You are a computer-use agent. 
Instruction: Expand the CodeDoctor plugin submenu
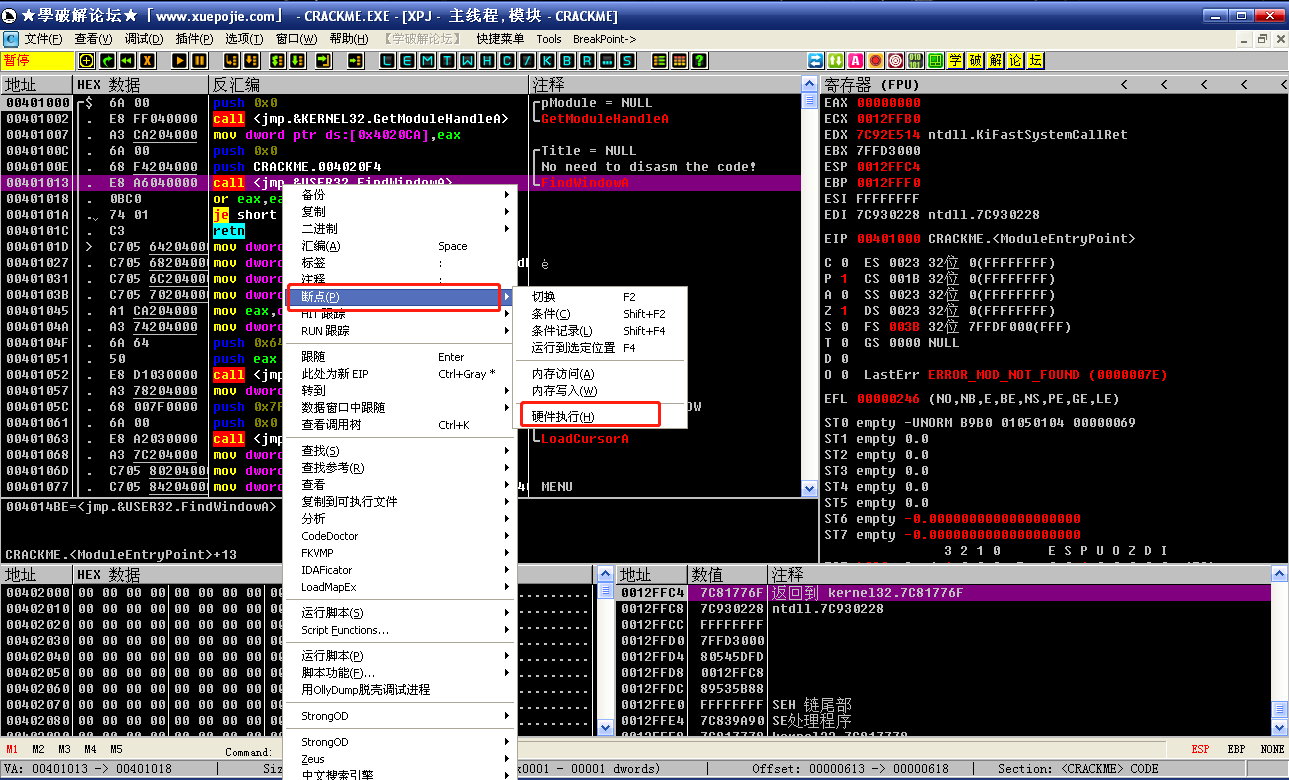pos(400,536)
